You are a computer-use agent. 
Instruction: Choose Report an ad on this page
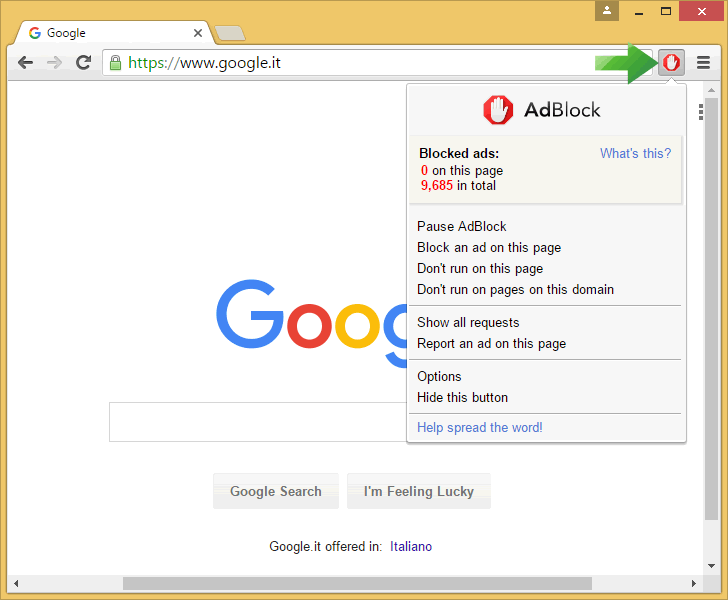point(491,343)
